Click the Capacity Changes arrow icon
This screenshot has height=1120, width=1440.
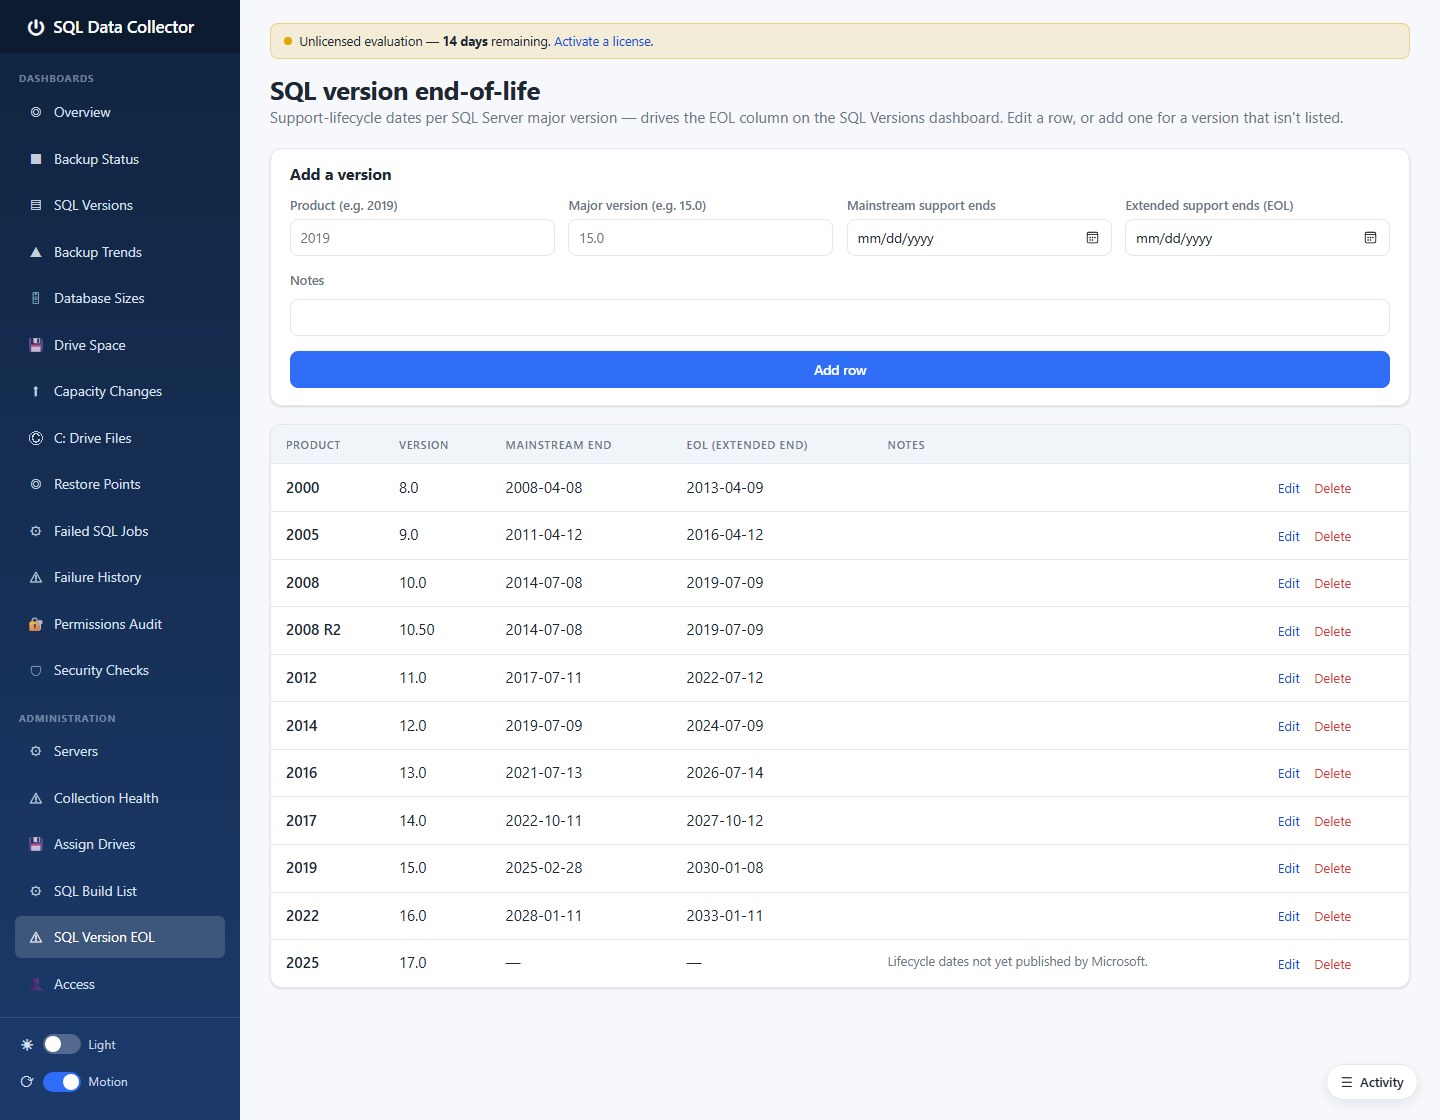click(x=36, y=392)
